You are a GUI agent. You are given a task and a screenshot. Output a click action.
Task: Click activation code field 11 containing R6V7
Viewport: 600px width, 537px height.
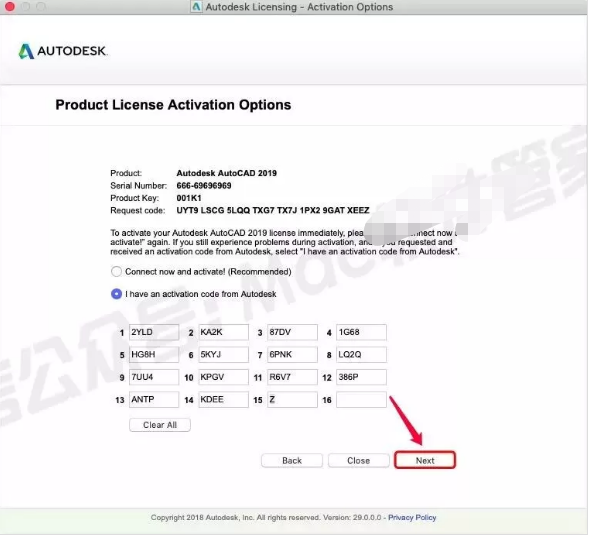coord(292,377)
